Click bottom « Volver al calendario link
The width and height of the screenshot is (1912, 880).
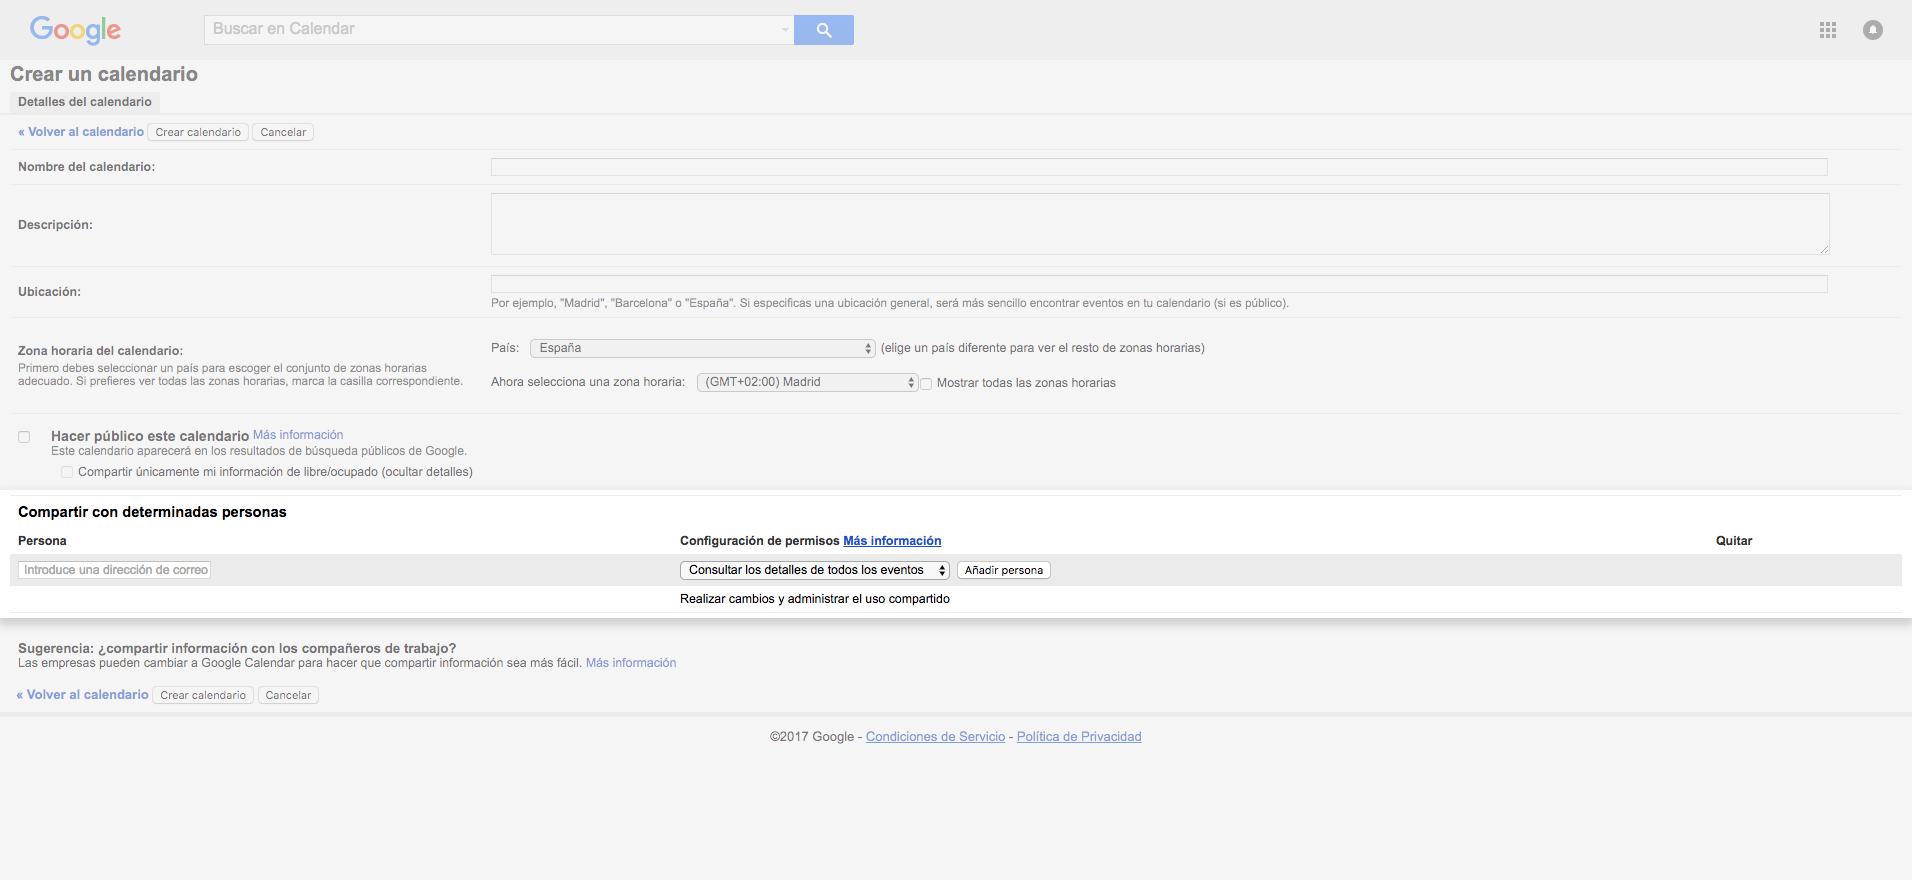[x=82, y=695]
